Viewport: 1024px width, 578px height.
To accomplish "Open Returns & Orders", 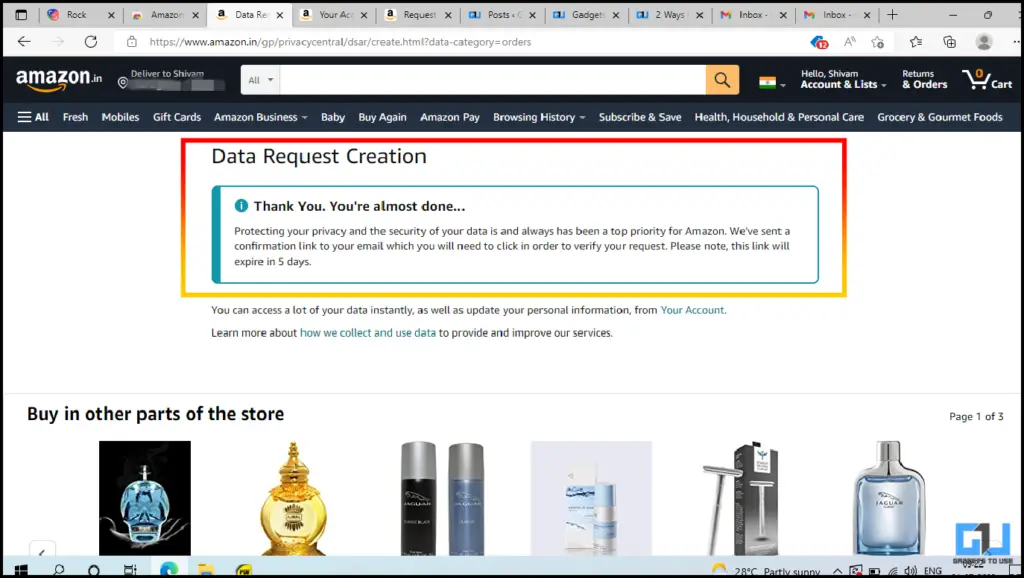I will pyautogui.click(x=925, y=80).
